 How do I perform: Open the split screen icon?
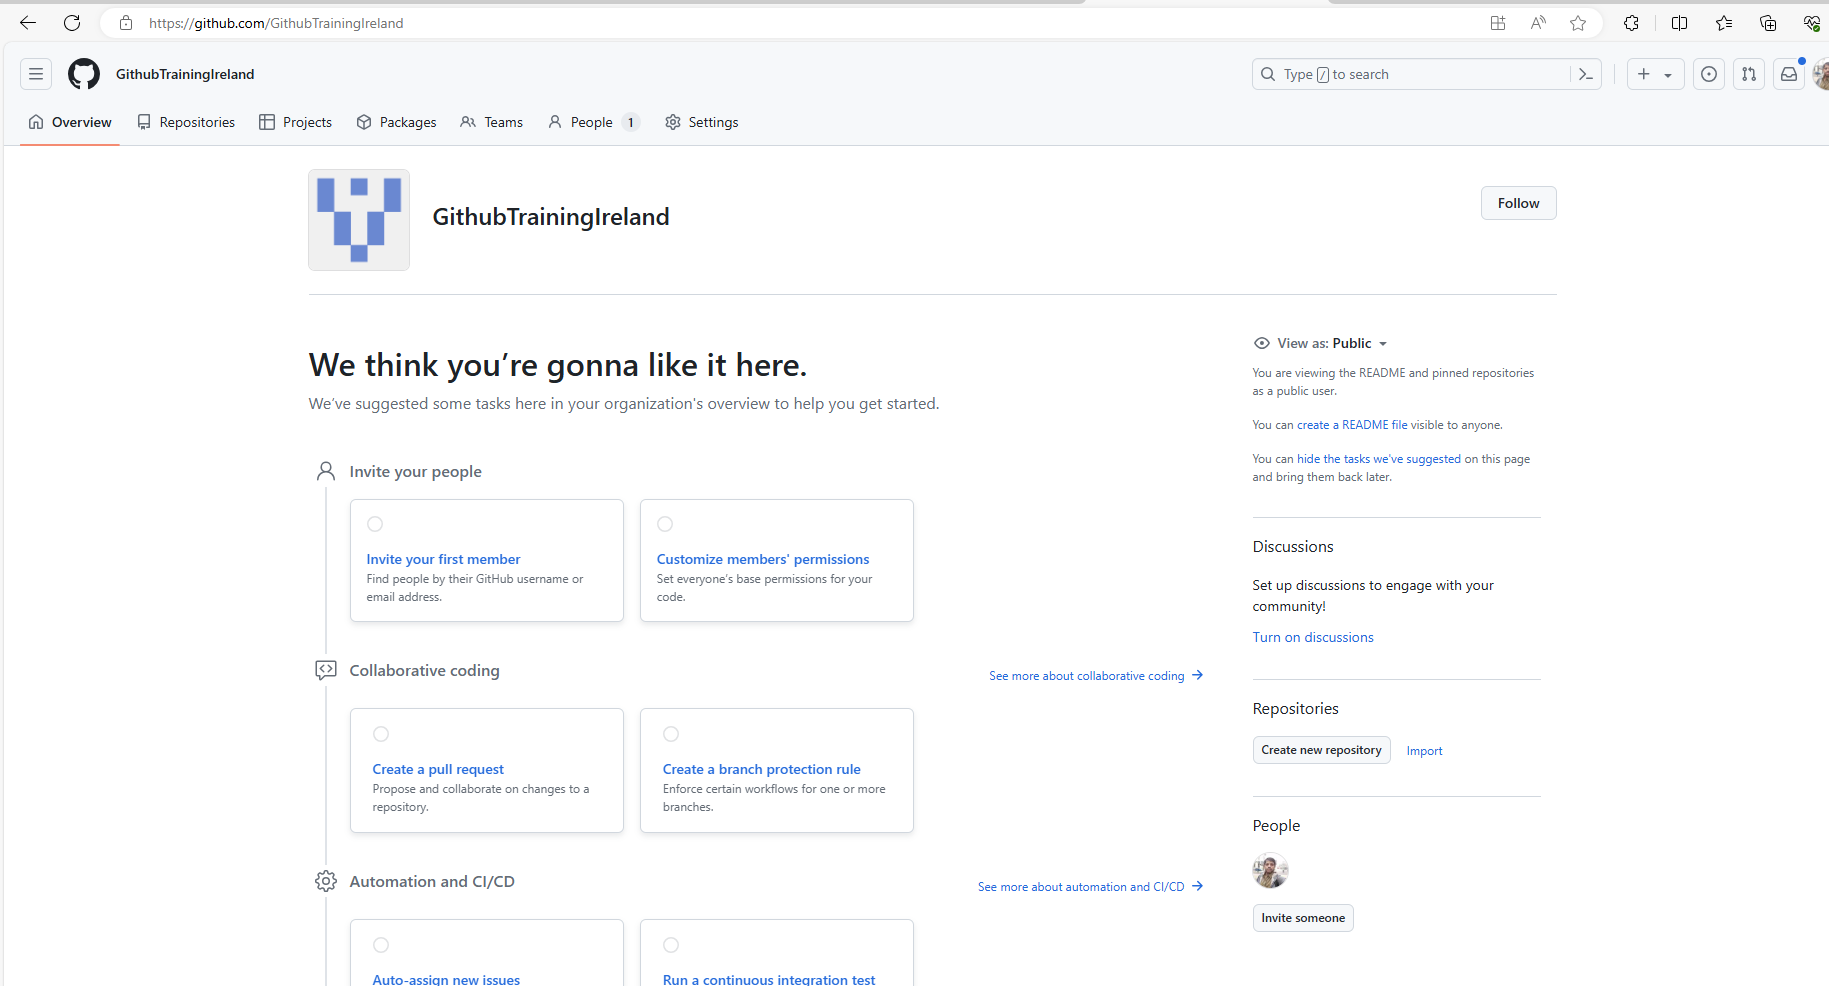1679,23
